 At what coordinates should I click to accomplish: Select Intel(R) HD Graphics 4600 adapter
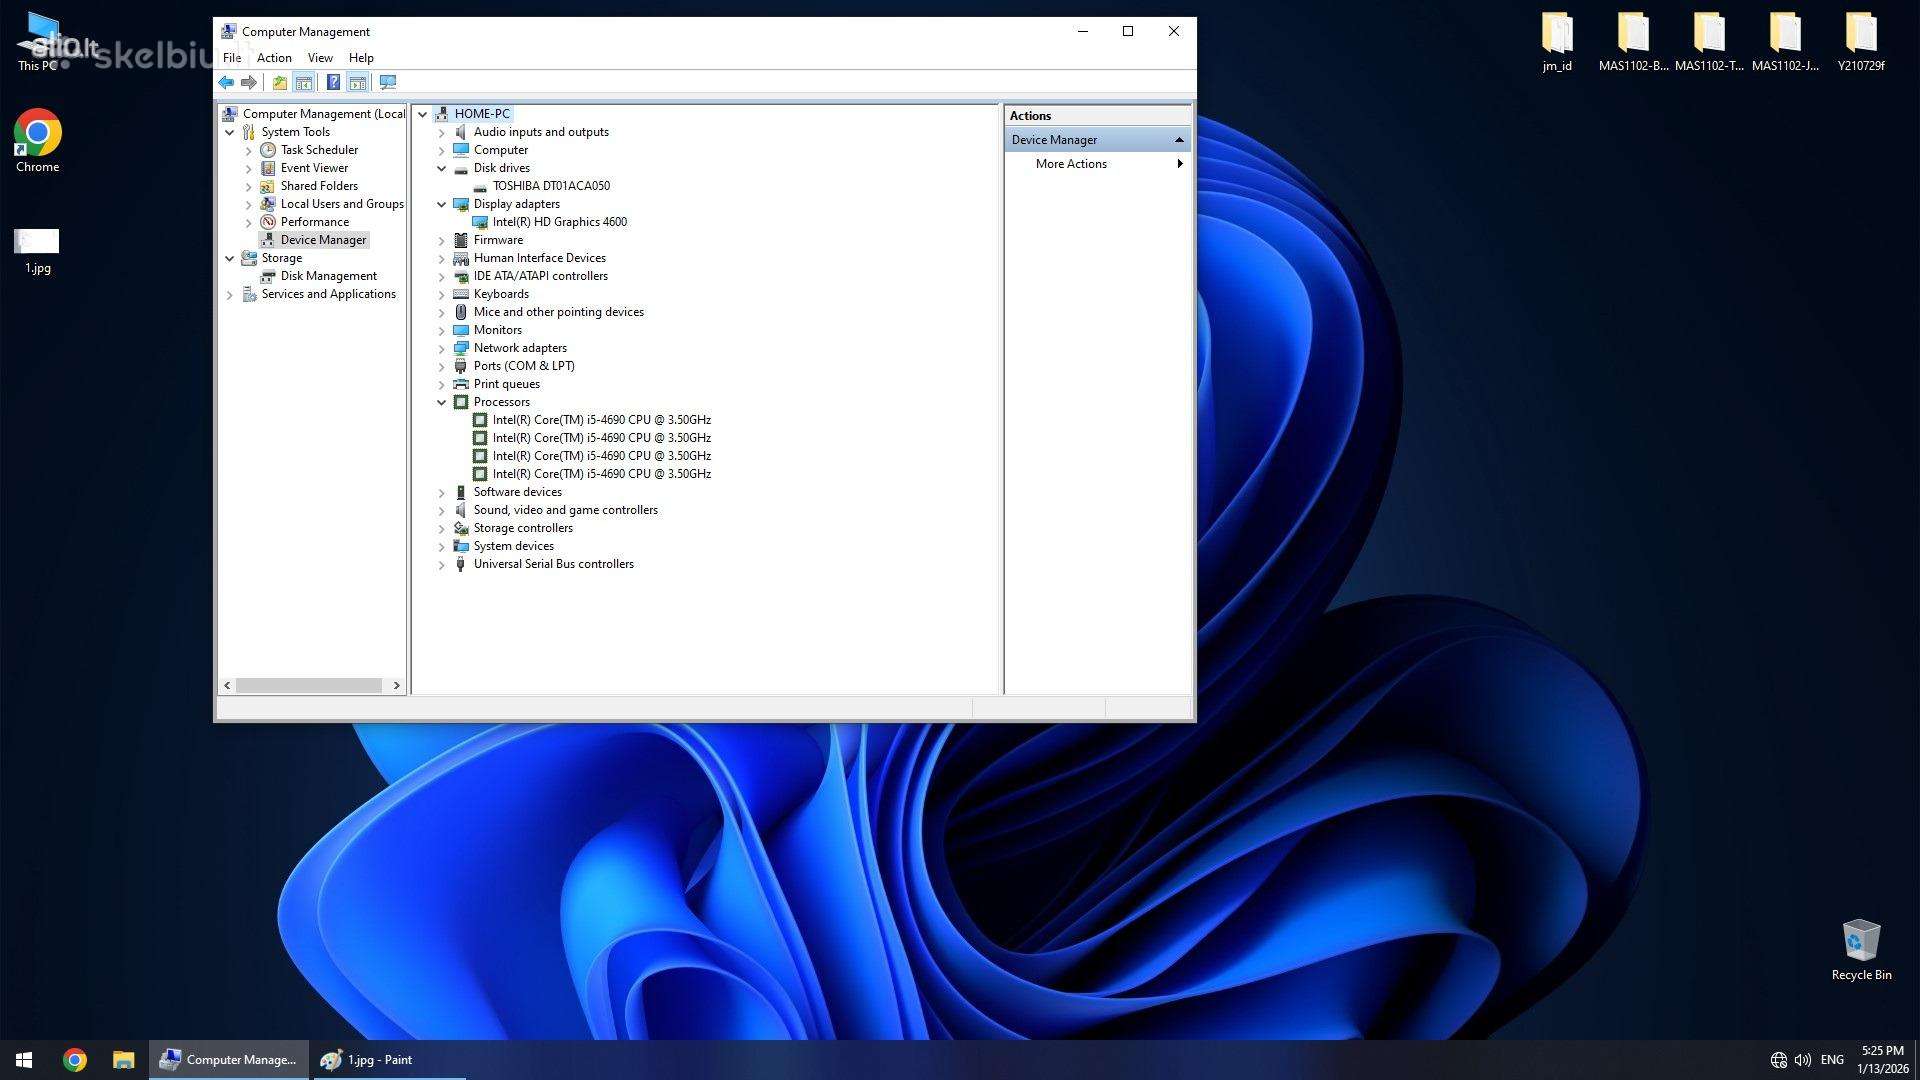559,222
